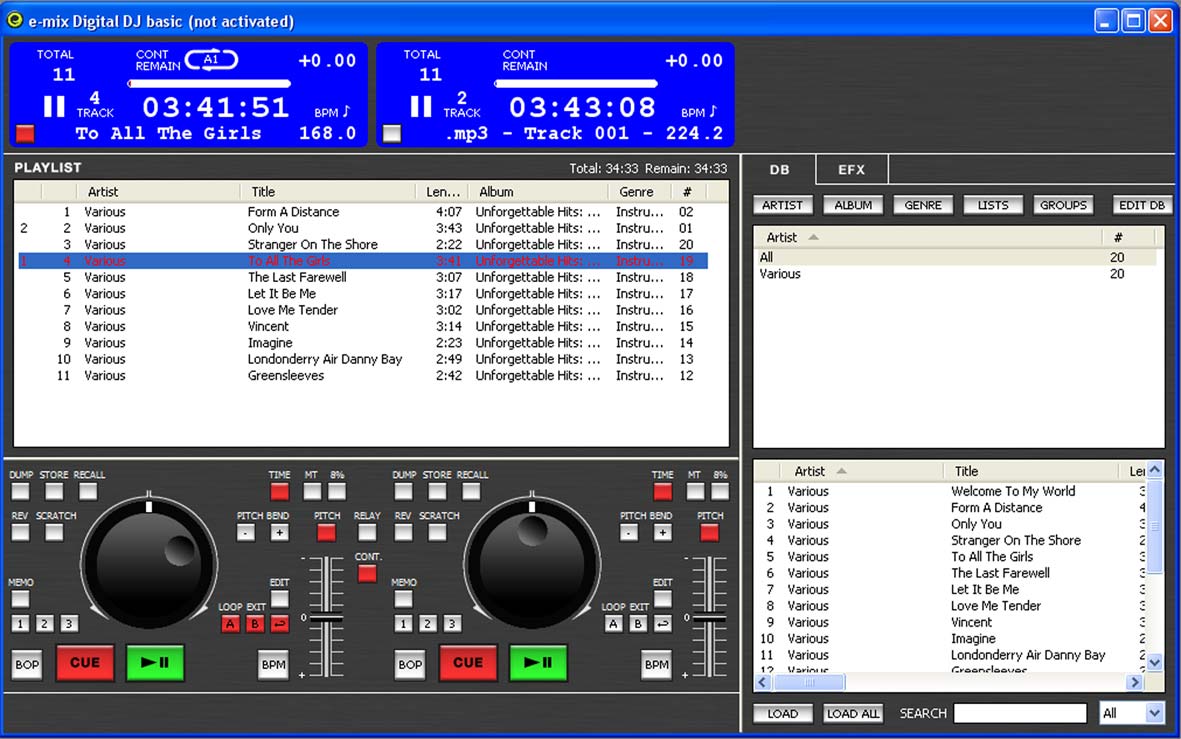Viewport: 1181px width, 739px height.
Task: Click the left deck BOP button
Action: click(27, 664)
